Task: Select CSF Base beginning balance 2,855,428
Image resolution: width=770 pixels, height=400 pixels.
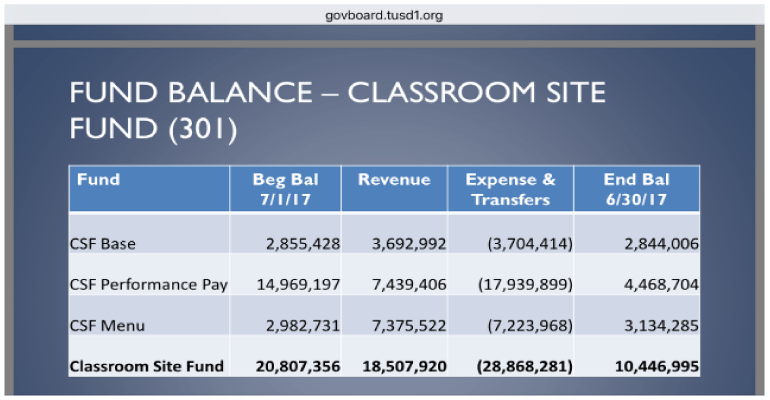Action: point(303,243)
